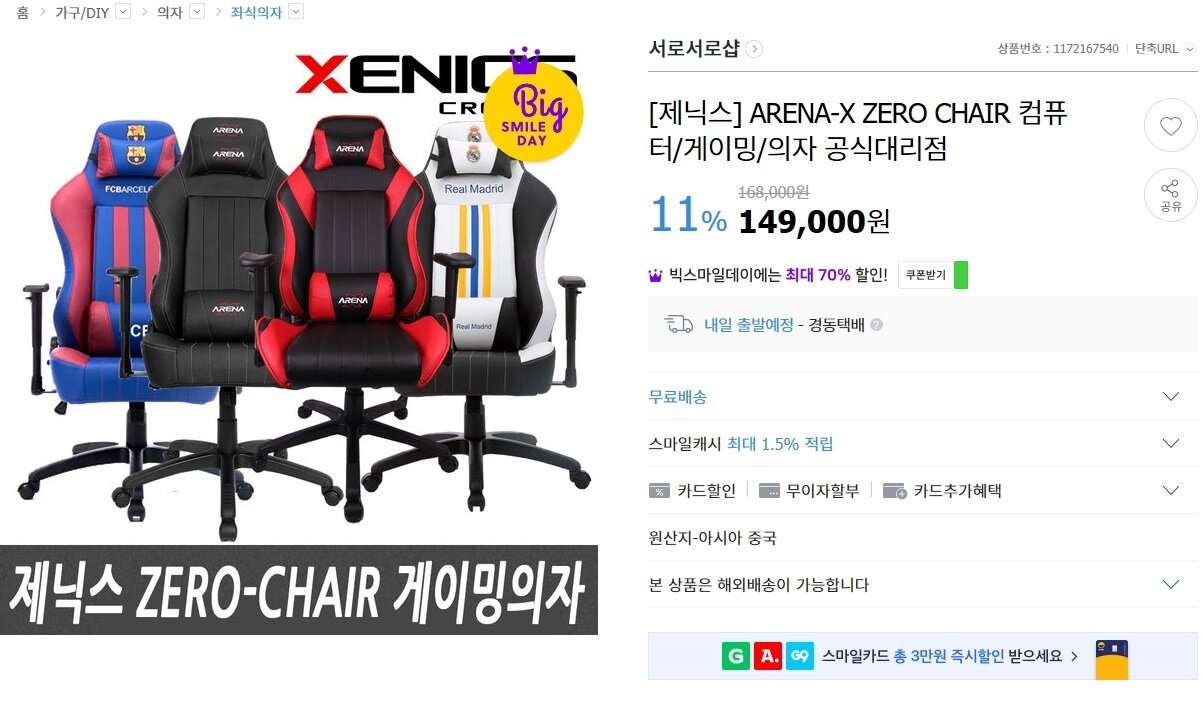Open the seller shop arrow beside 서로서로샵
Screen dimensions: 1202x703
(x=754, y=49)
